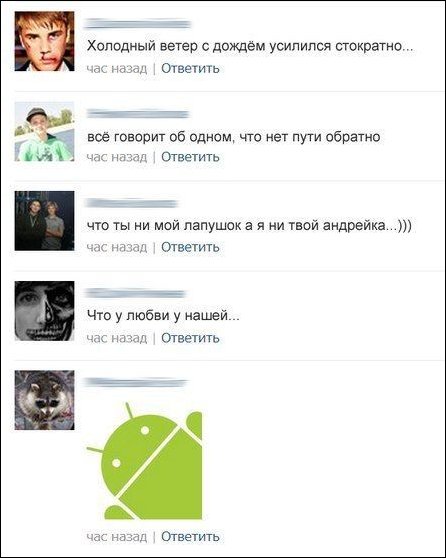Viewport: 446px width, 558px height.
Task: Open blurred username above fourth comment
Action: [x=135, y=294]
